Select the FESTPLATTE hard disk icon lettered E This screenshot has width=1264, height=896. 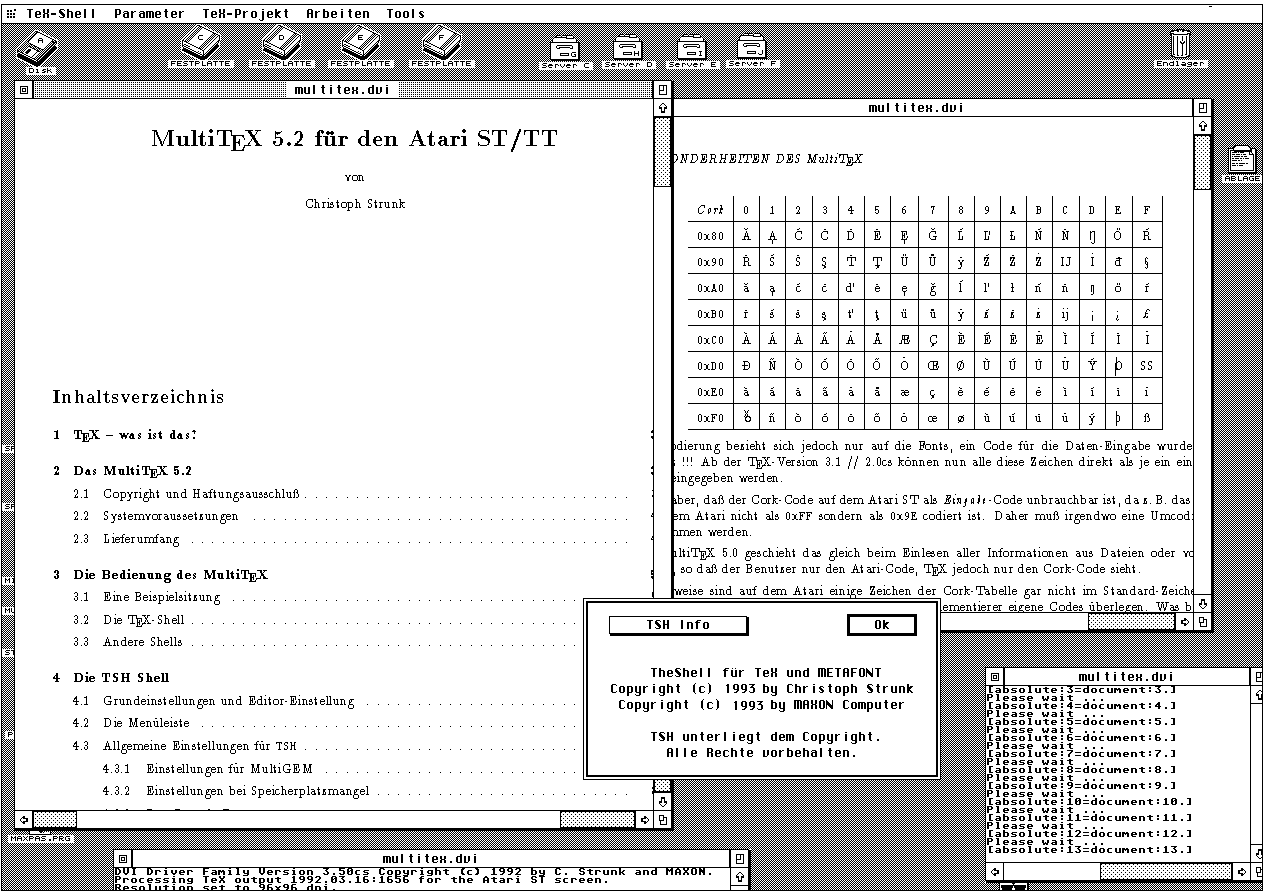click(x=361, y=47)
